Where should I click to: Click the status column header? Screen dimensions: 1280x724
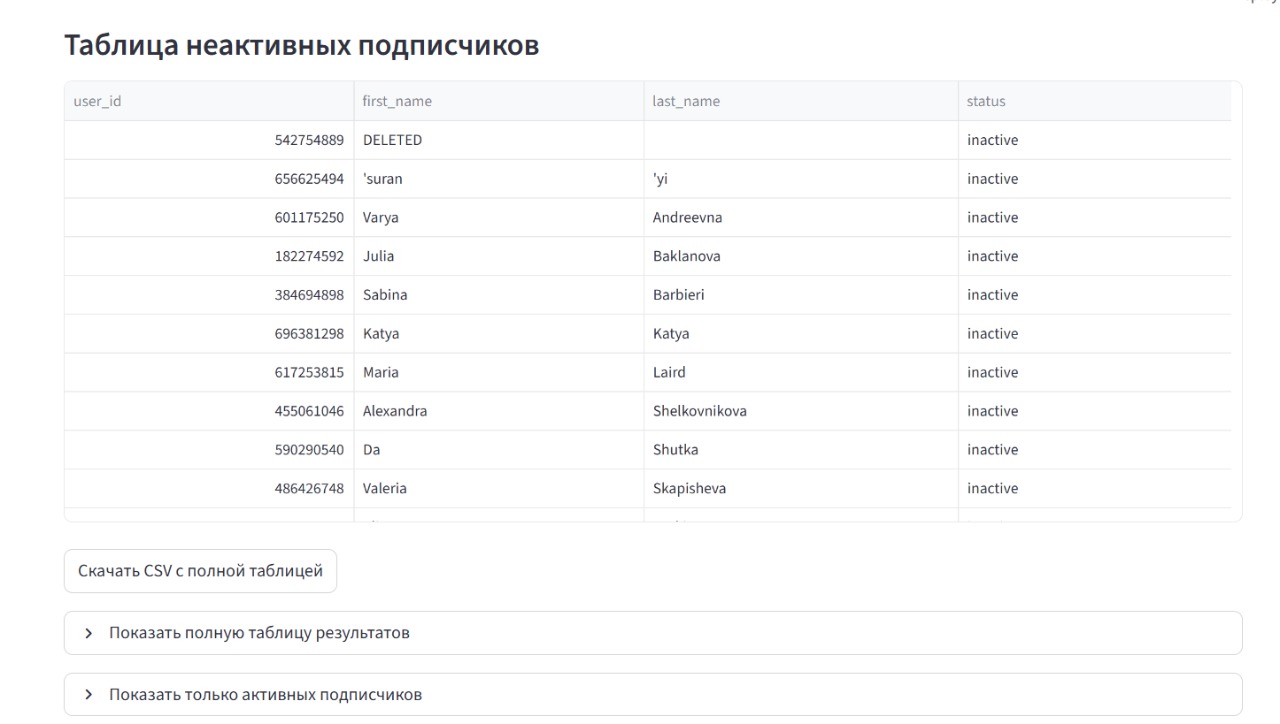click(1094, 101)
